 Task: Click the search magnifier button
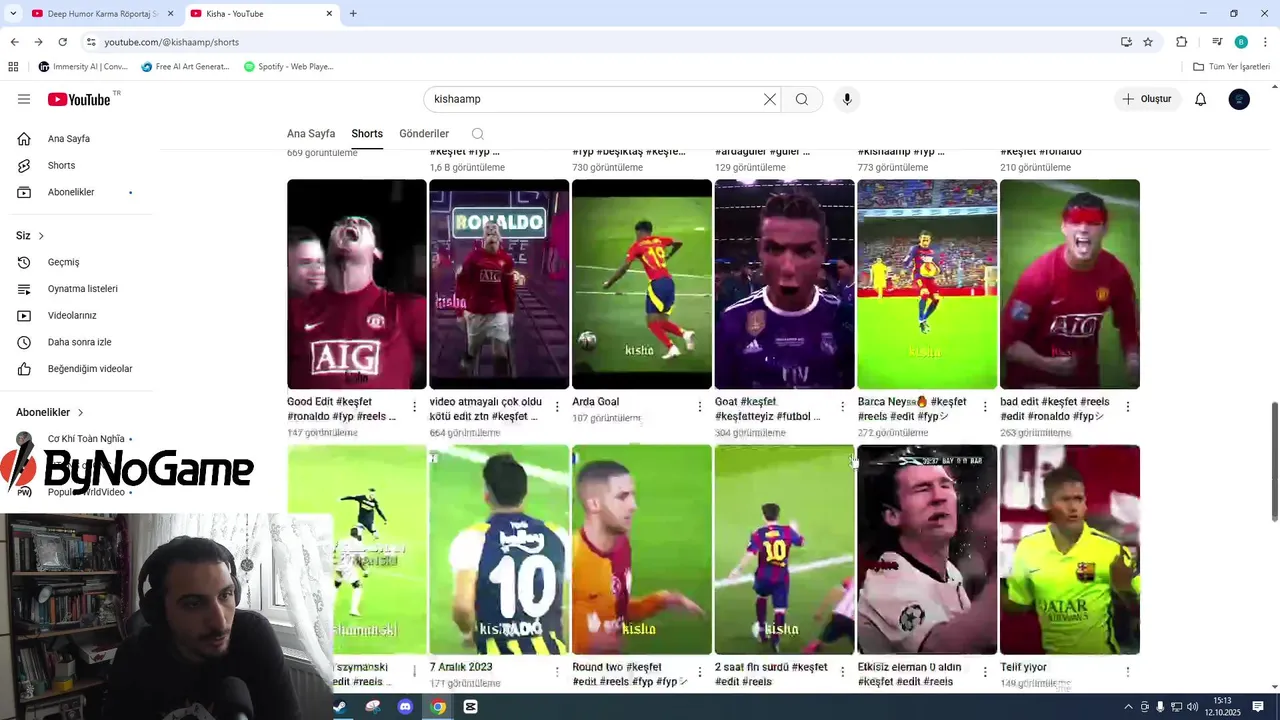[x=802, y=99]
